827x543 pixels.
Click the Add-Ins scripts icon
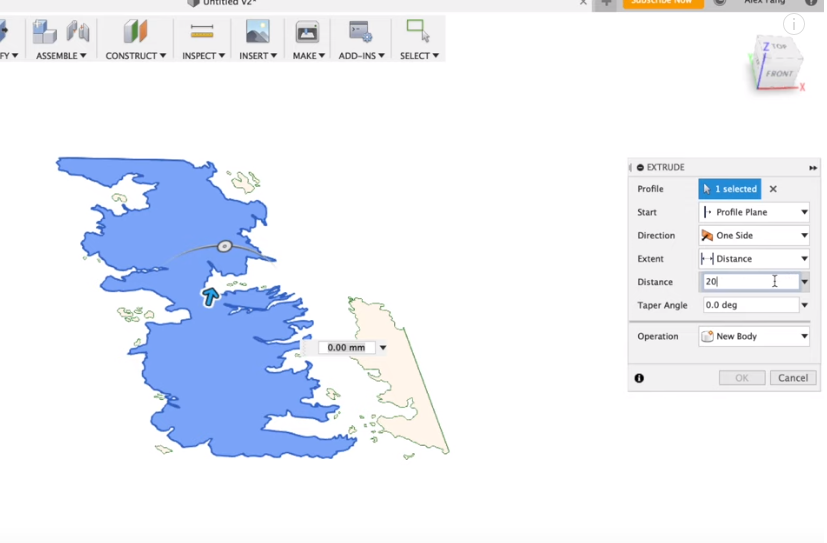pos(361,32)
